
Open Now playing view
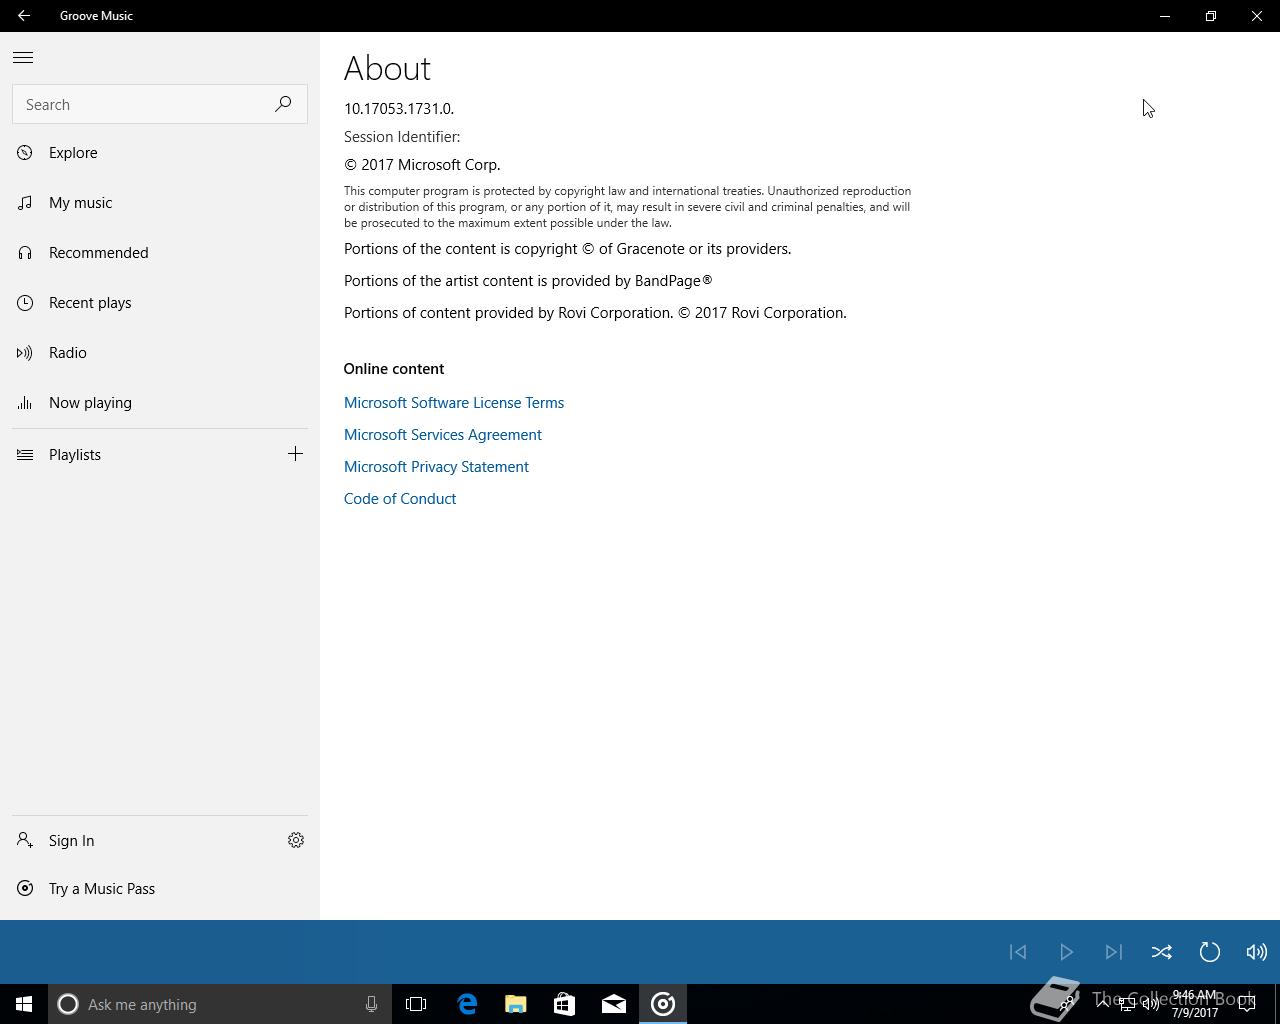[x=160, y=403]
